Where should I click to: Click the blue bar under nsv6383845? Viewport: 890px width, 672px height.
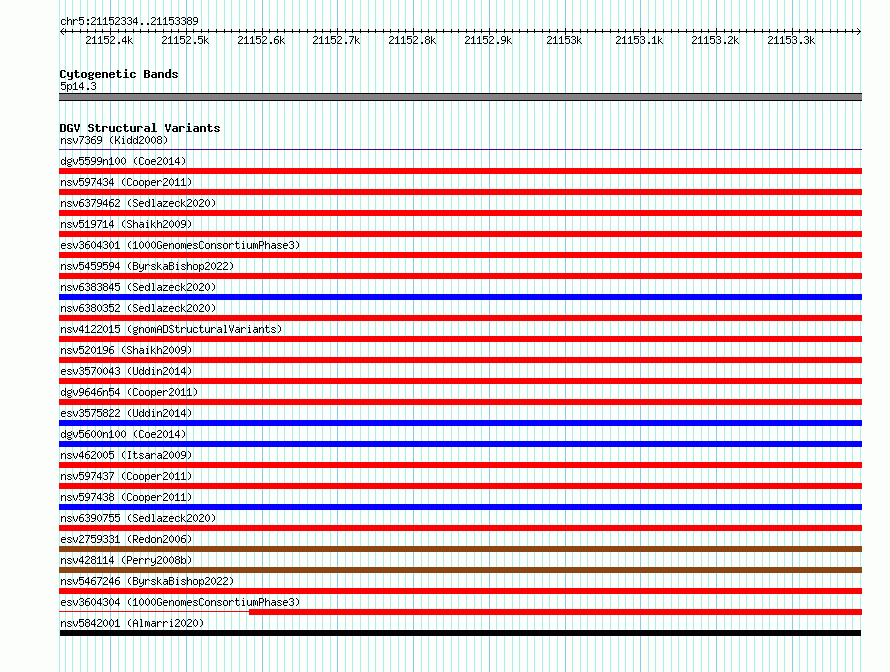pyautogui.click(x=460, y=297)
